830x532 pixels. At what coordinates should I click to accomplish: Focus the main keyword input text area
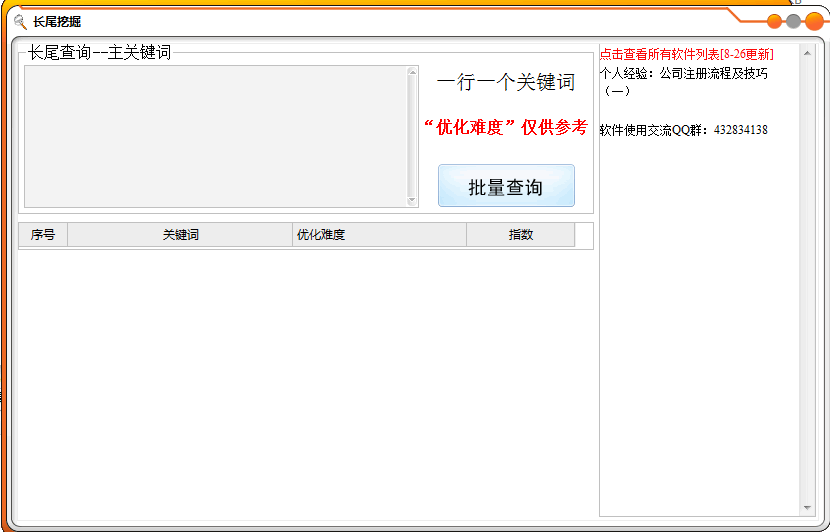click(x=215, y=137)
